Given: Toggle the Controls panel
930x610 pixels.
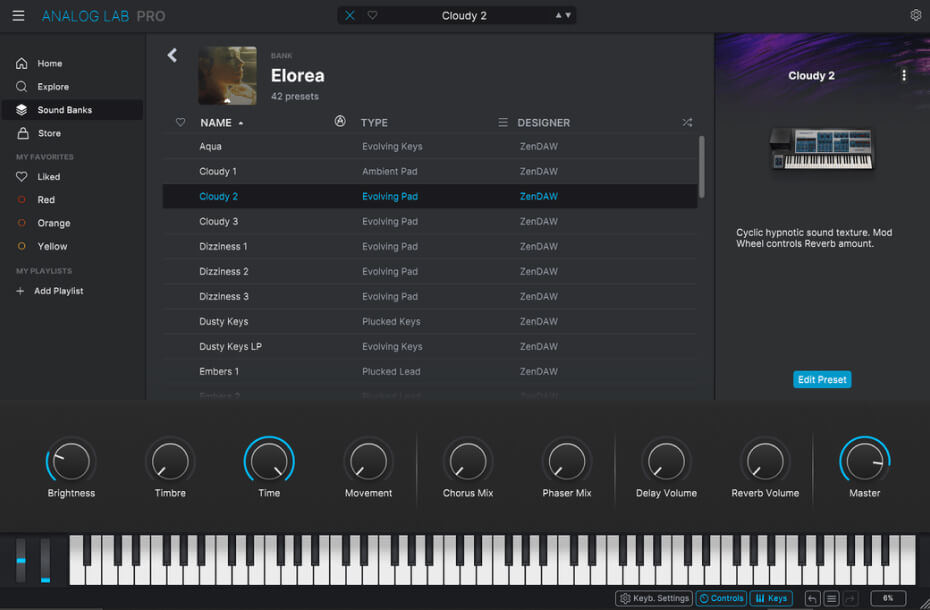Looking at the screenshot, I should coord(721,598).
